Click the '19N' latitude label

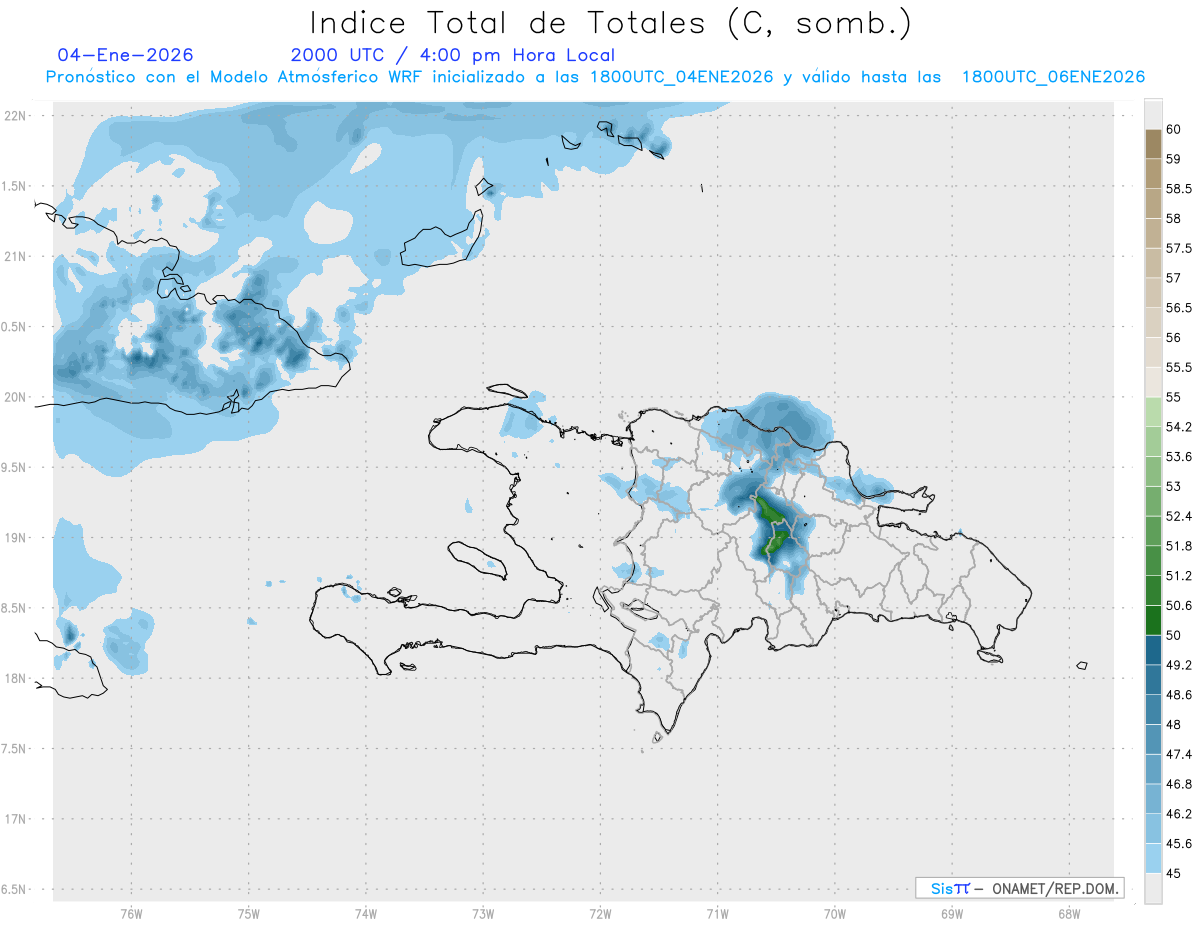16,538
